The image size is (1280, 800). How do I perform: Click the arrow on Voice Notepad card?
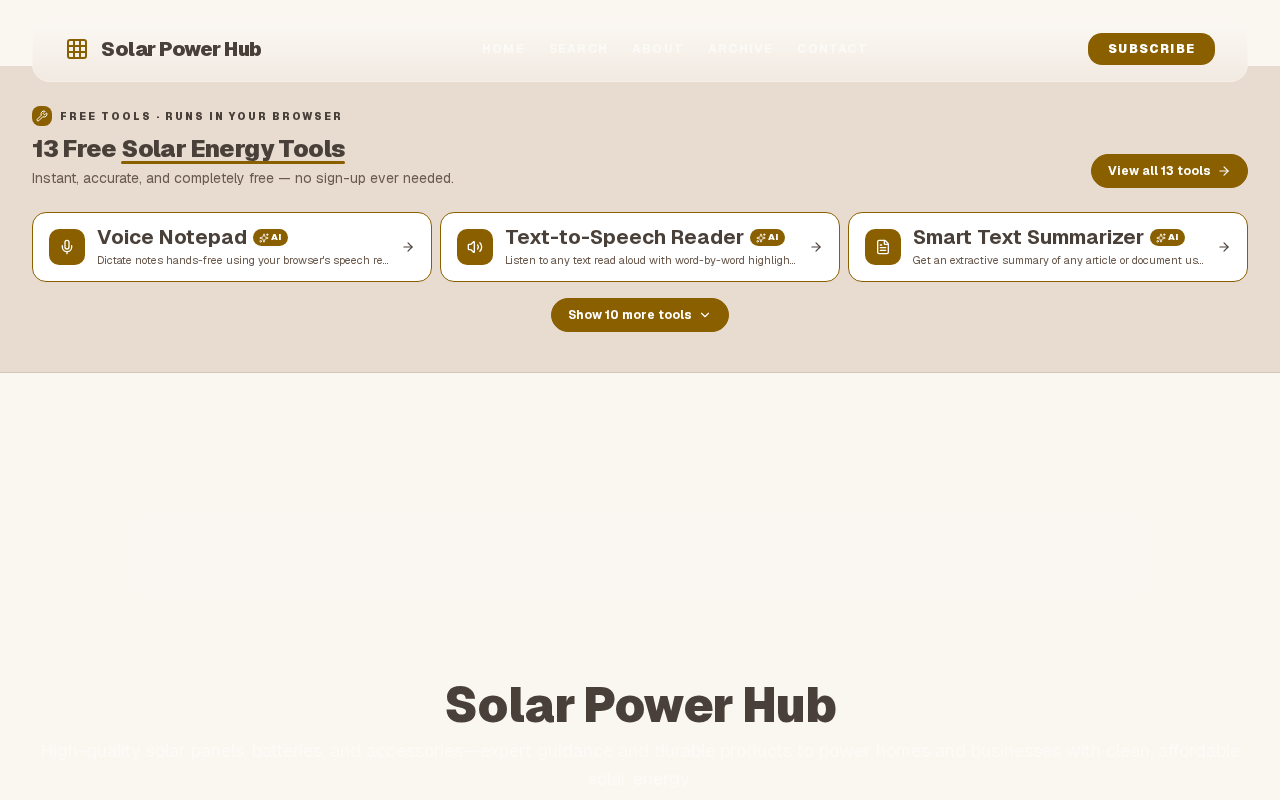(408, 247)
